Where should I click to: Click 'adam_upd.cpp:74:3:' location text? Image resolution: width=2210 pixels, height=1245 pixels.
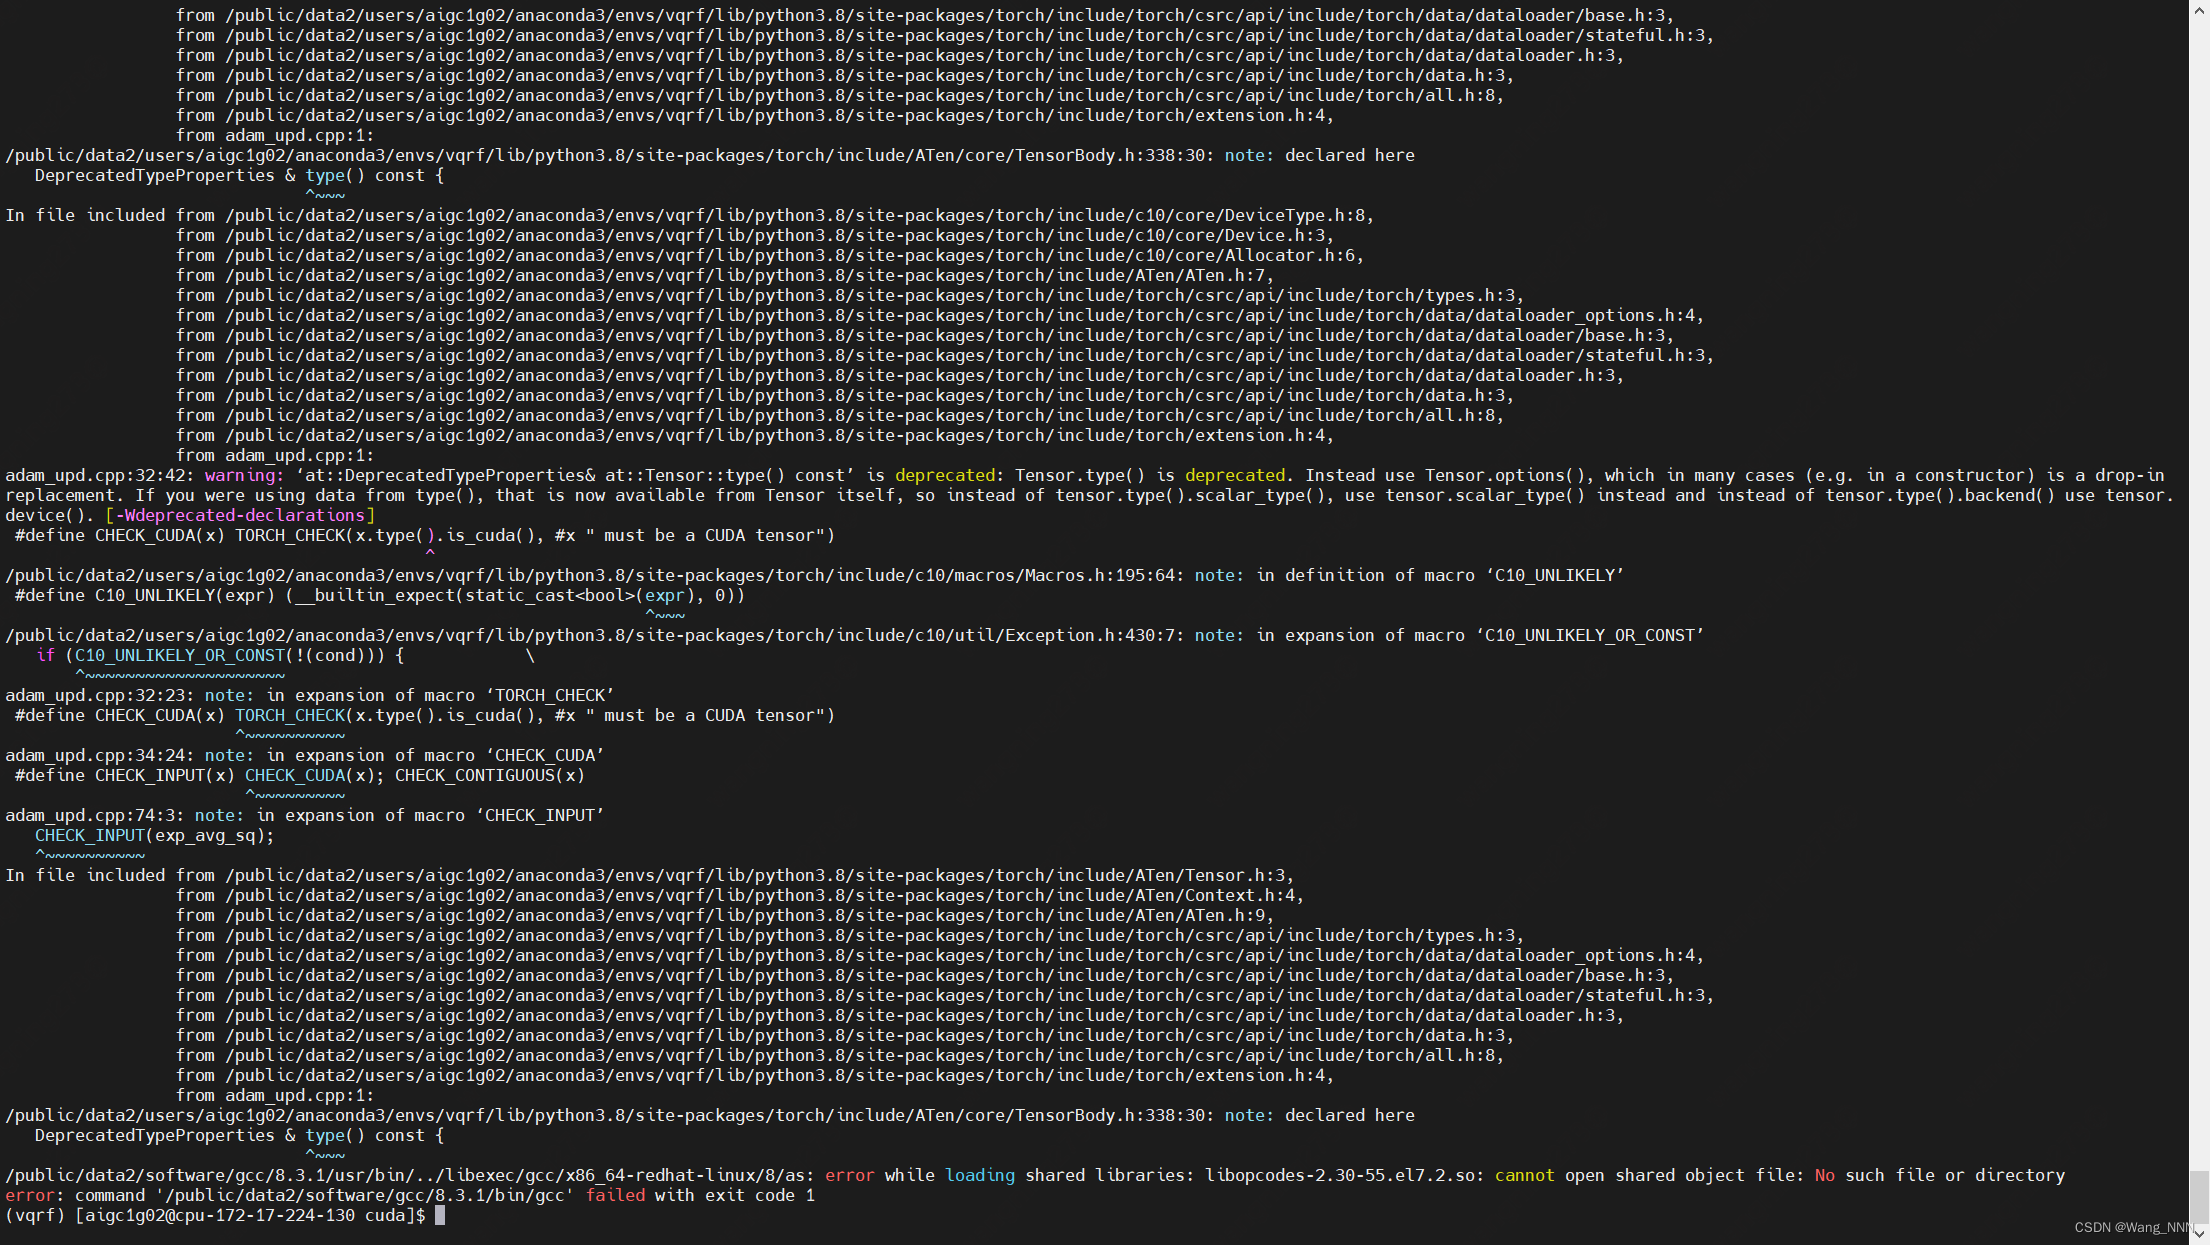click(x=94, y=815)
